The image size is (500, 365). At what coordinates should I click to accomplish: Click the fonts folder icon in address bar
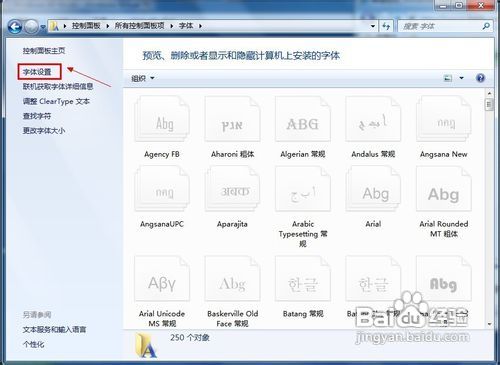click(x=54, y=26)
